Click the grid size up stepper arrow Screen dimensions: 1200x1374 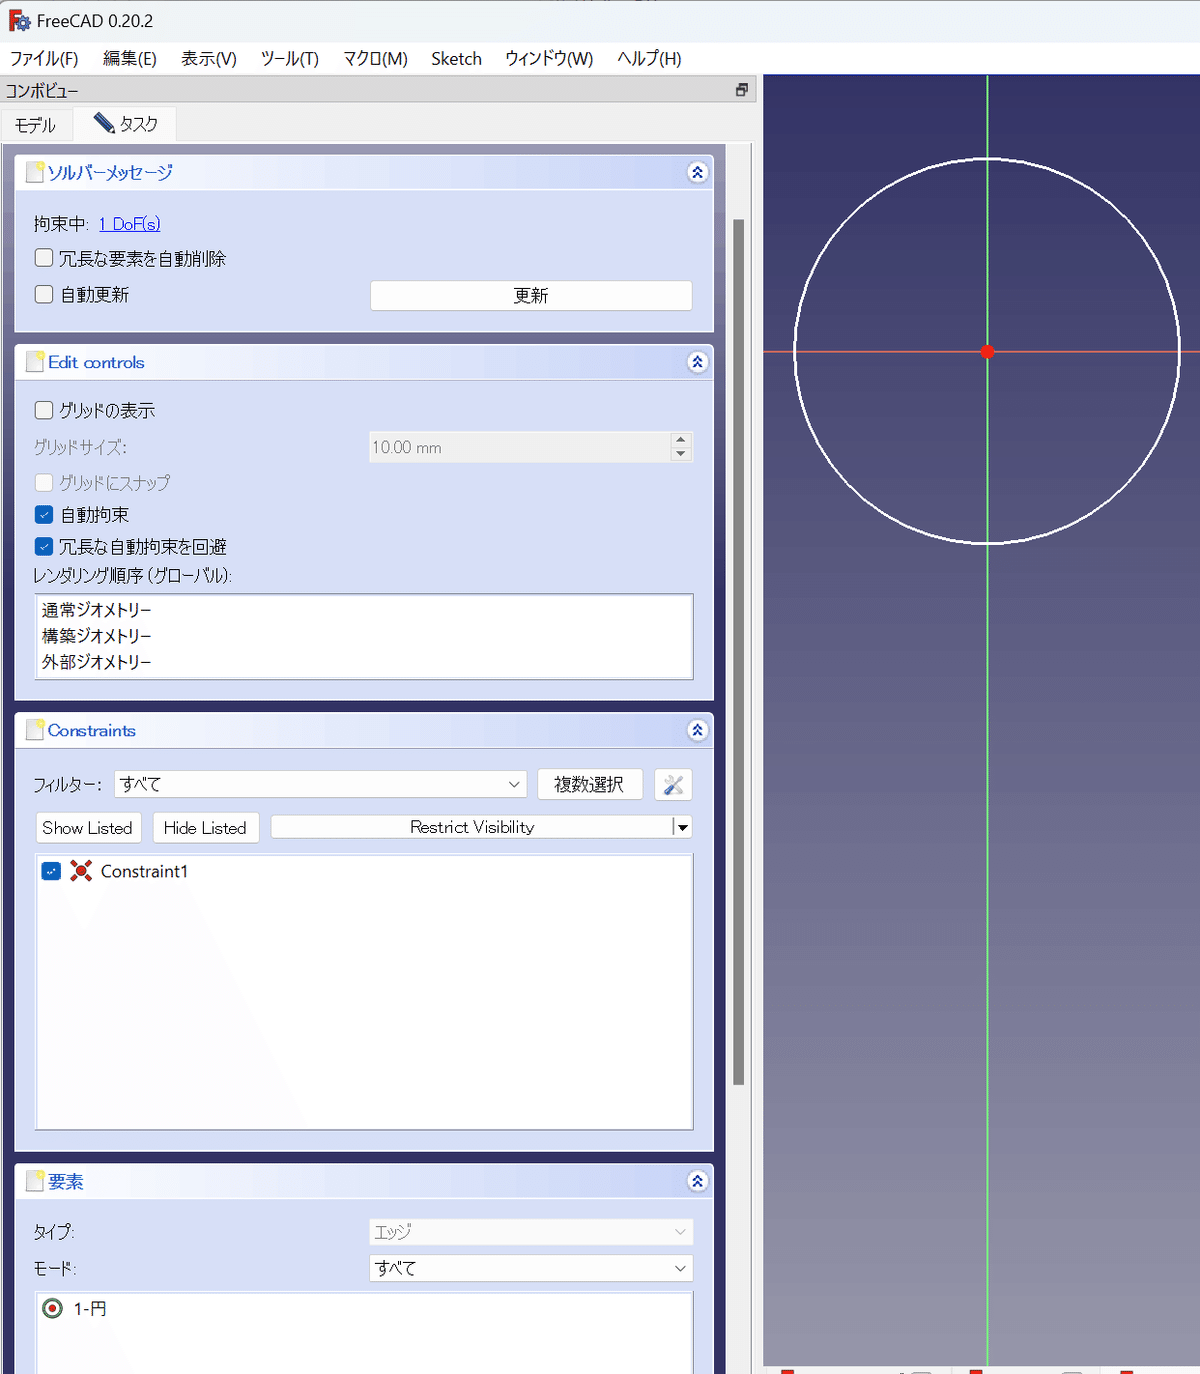pos(681,441)
